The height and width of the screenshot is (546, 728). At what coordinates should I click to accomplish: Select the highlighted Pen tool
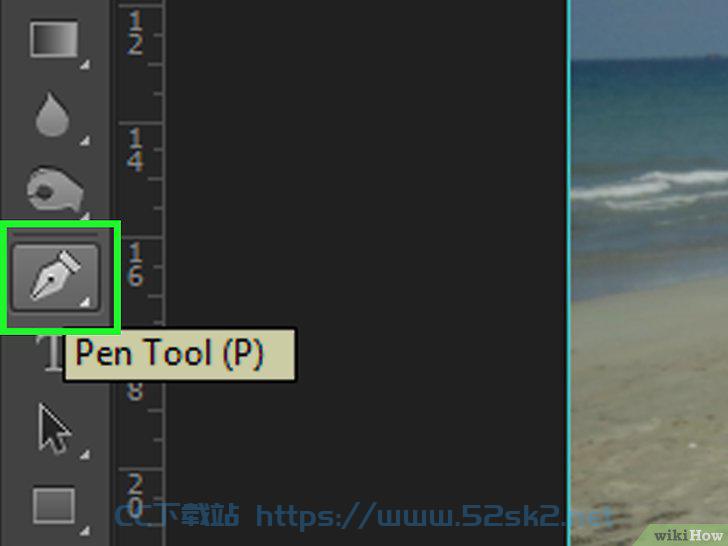(x=55, y=276)
